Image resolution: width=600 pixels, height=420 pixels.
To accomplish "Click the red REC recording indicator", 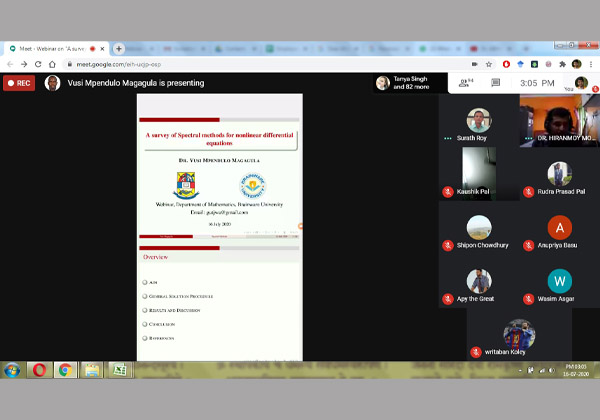I will [18, 83].
